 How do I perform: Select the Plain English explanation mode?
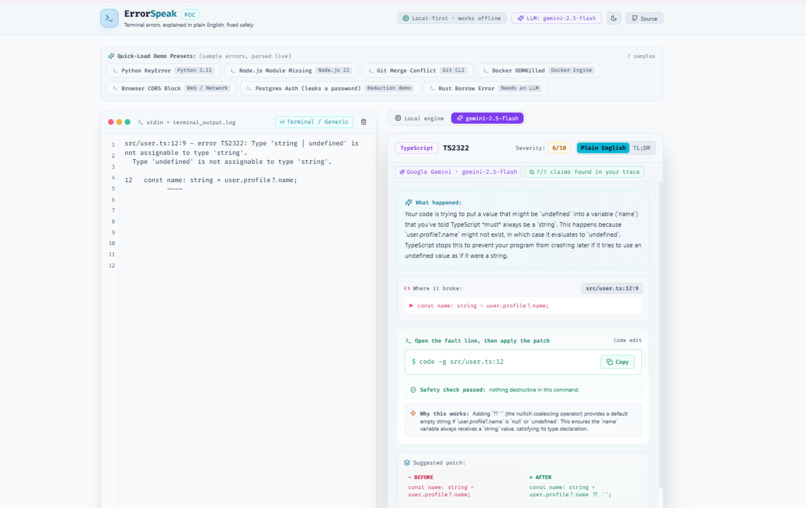[603, 148]
